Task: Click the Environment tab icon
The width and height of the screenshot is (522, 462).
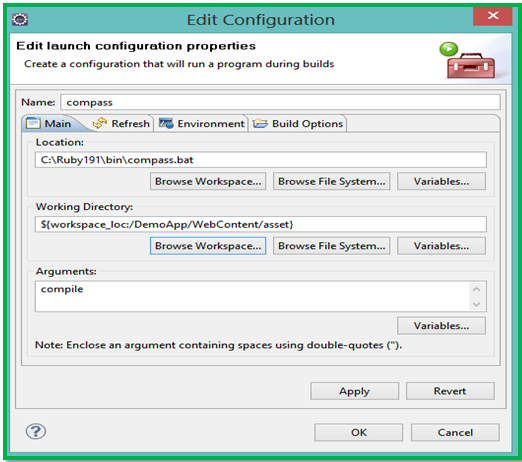Action: [x=166, y=123]
